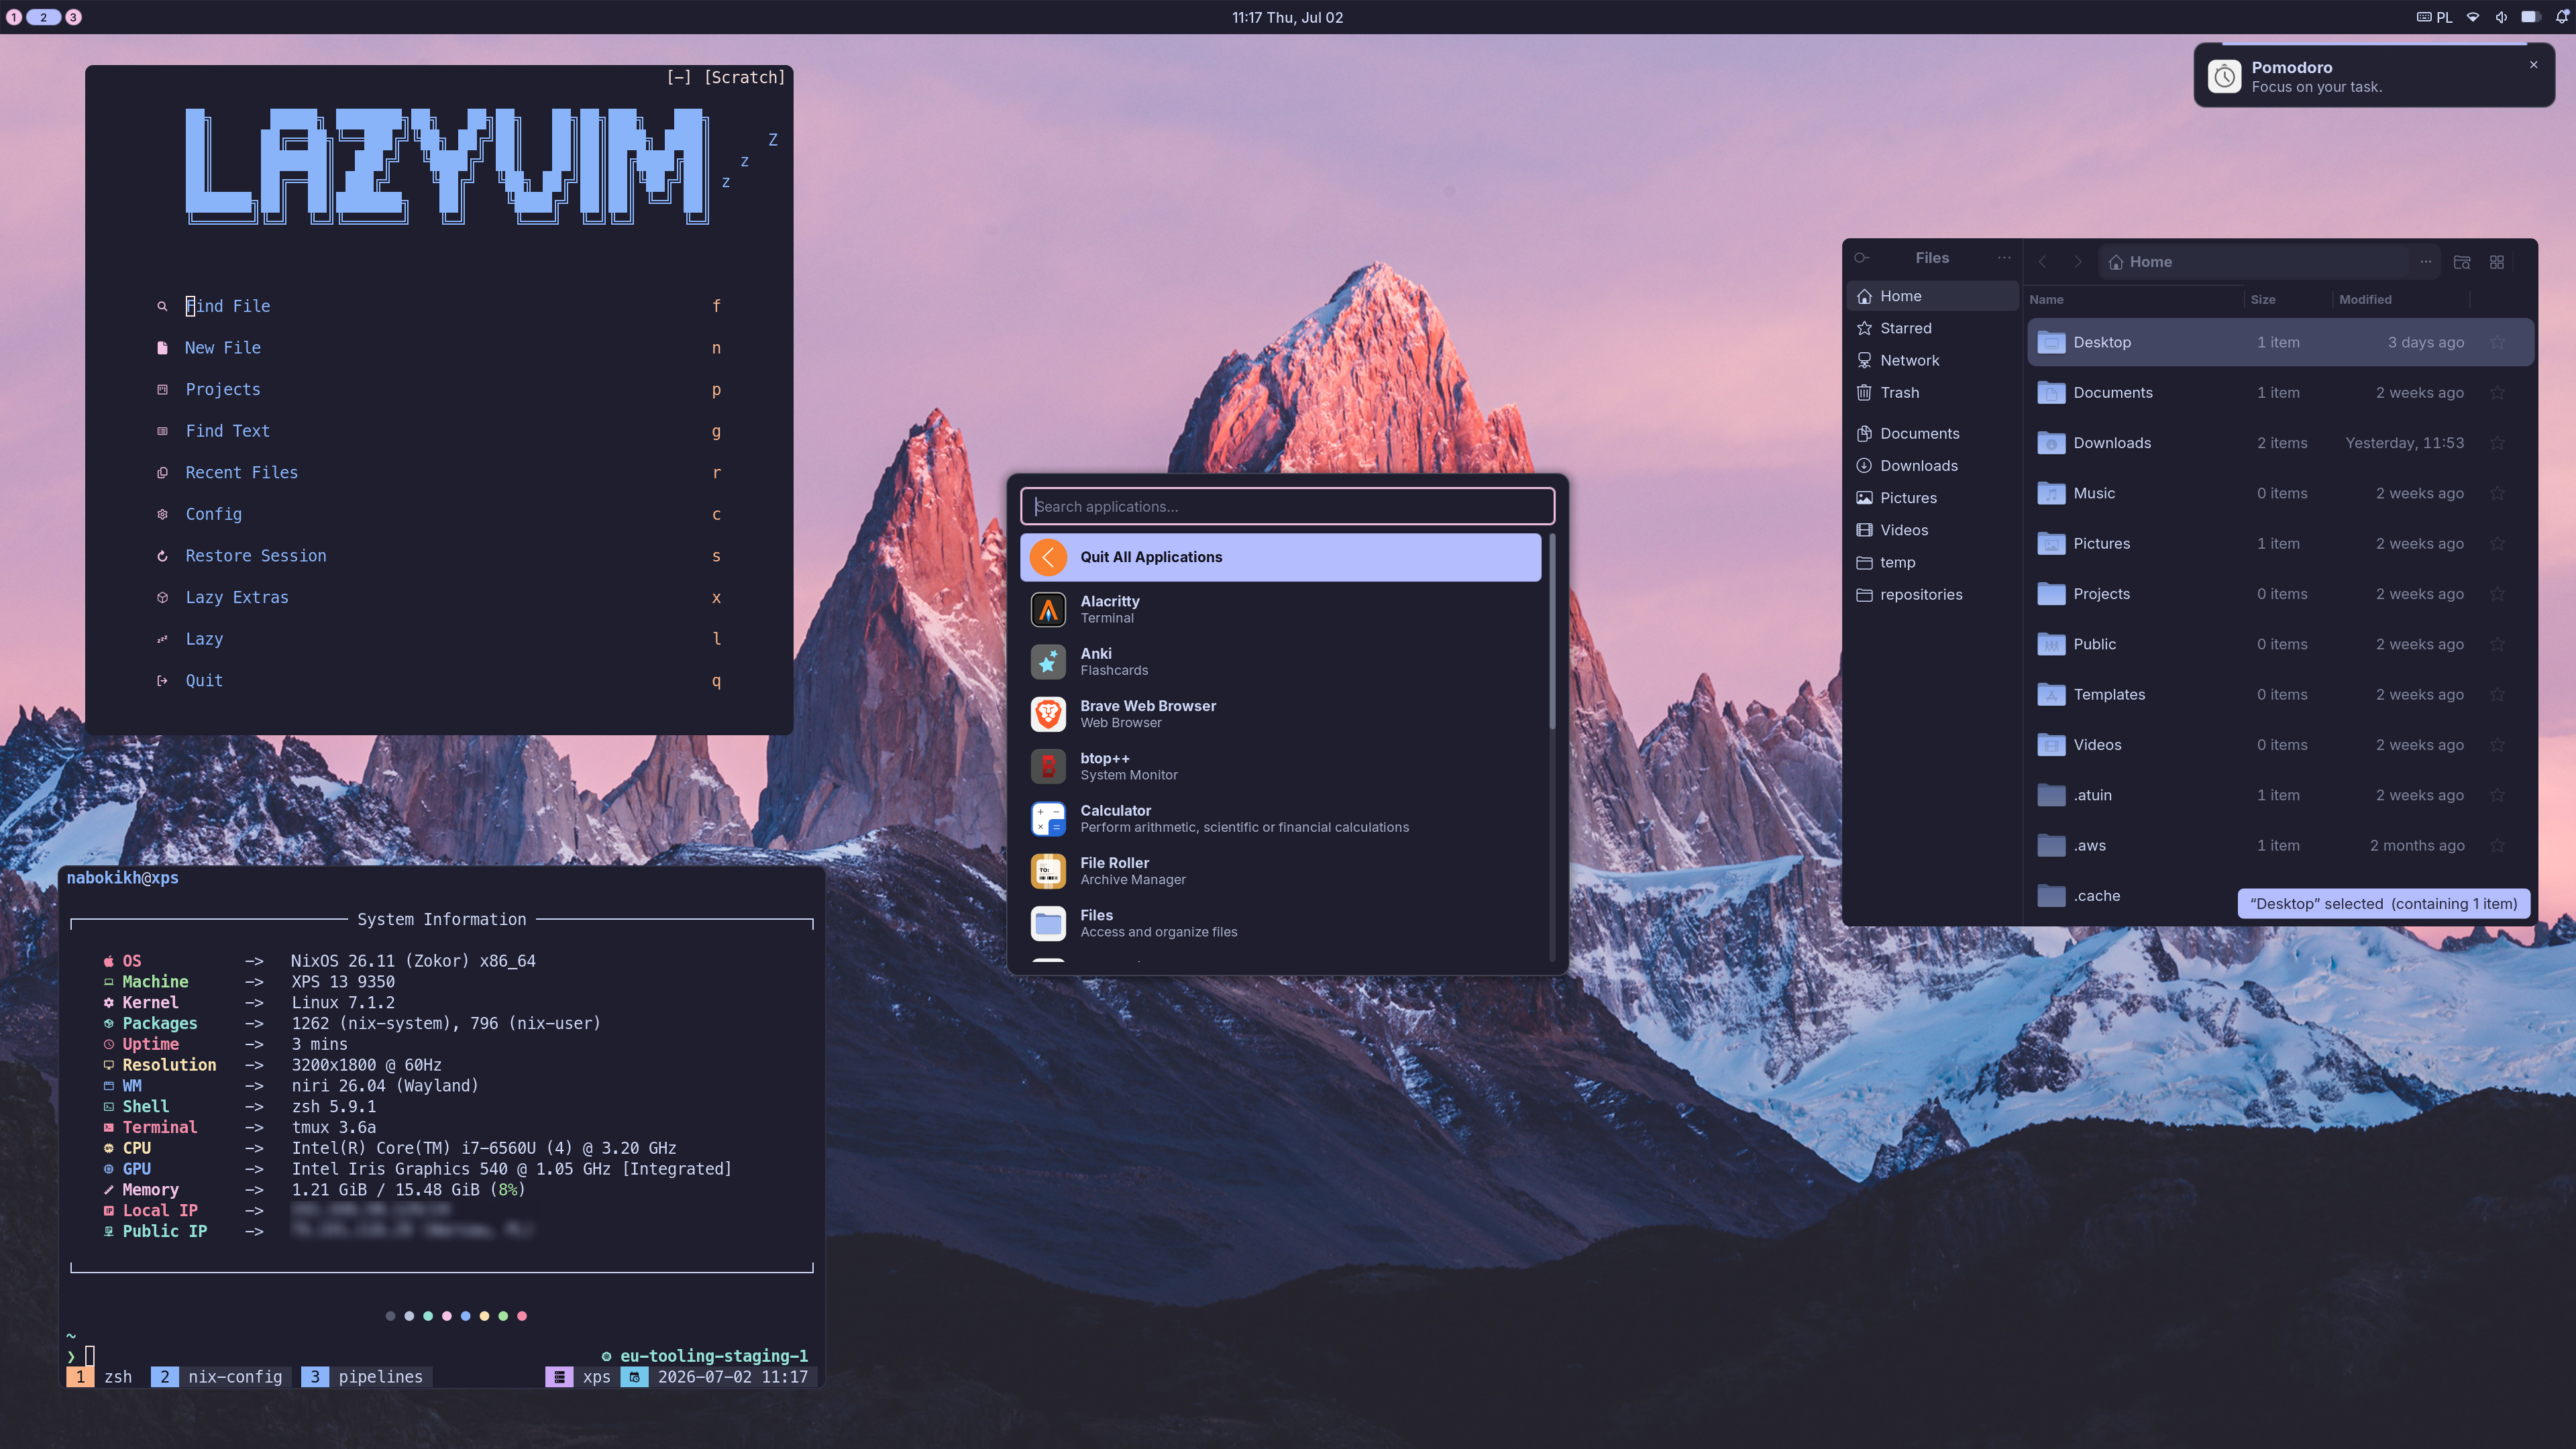Viewport: 2576px width, 1449px height.
Task: Open the volume icon in top bar
Action: click(x=2501, y=17)
